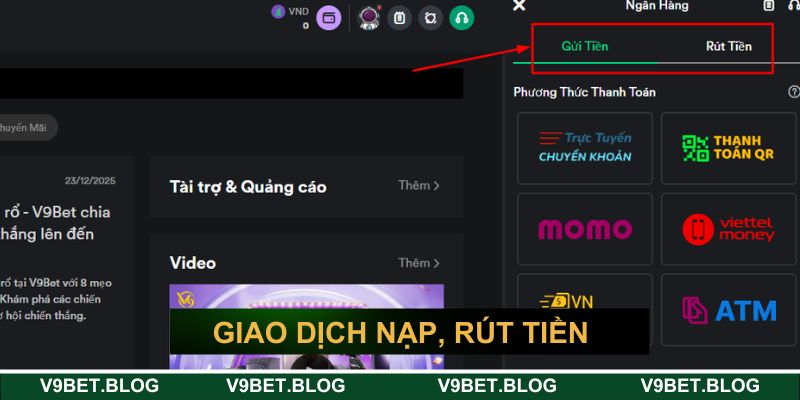Switch to the Rút Tiền tab
Screen dimensions: 800x400
pyautogui.click(x=729, y=46)
